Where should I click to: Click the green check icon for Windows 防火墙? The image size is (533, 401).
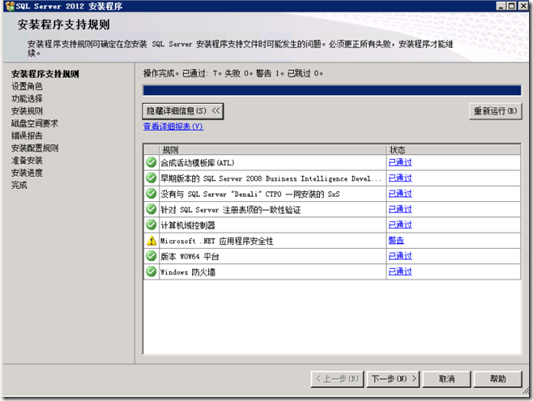151,272
